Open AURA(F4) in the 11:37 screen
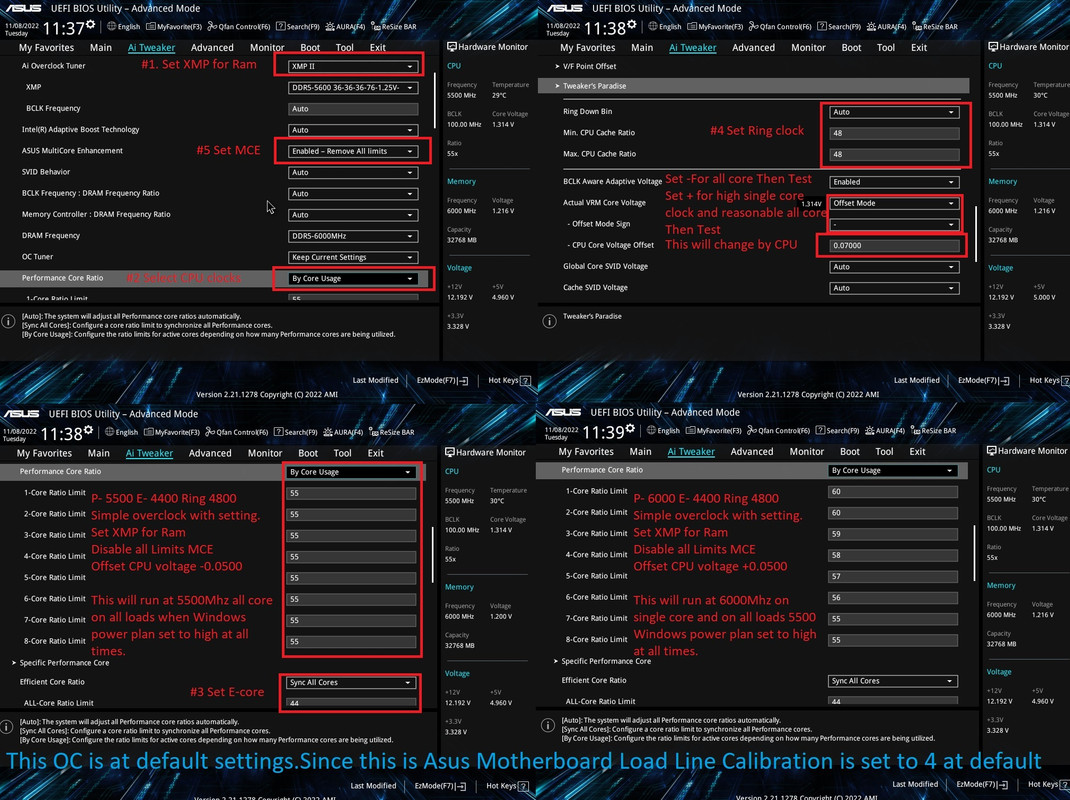The image size is (1070, 800). [x=345, y=27]
